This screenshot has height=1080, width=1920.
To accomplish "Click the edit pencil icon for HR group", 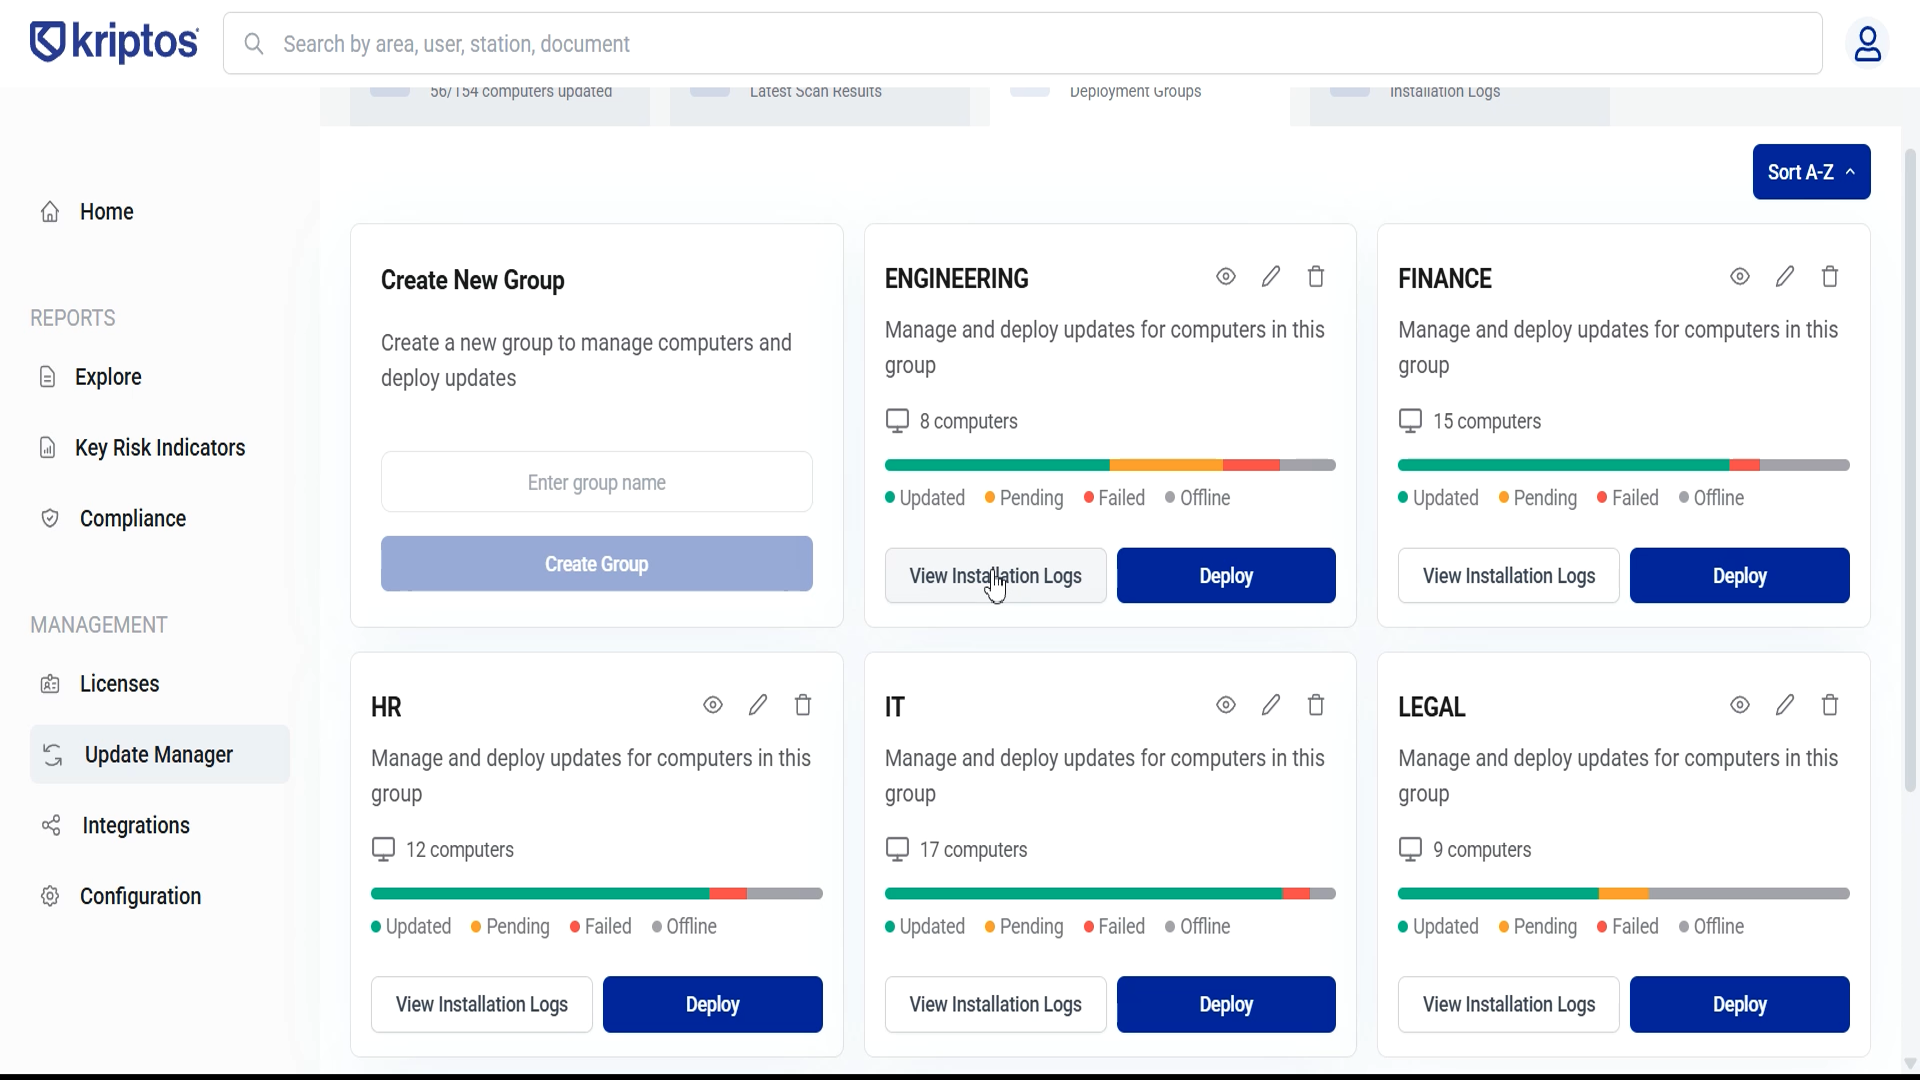I will (758, 705).
